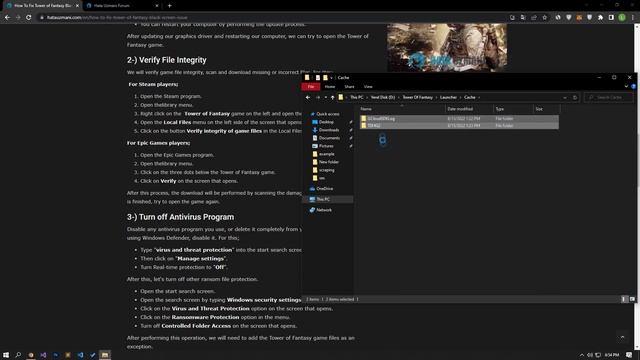Open the browser share icon

point(534,18)
